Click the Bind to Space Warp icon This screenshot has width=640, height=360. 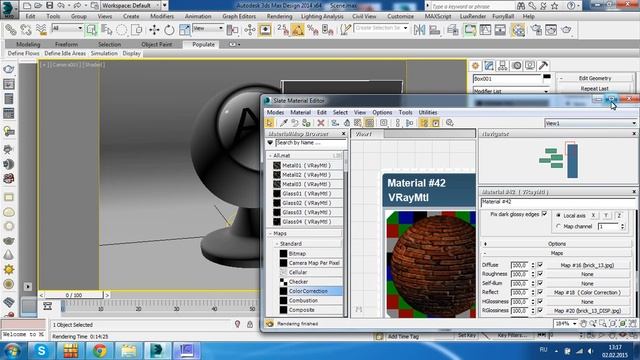coord(41,30)
